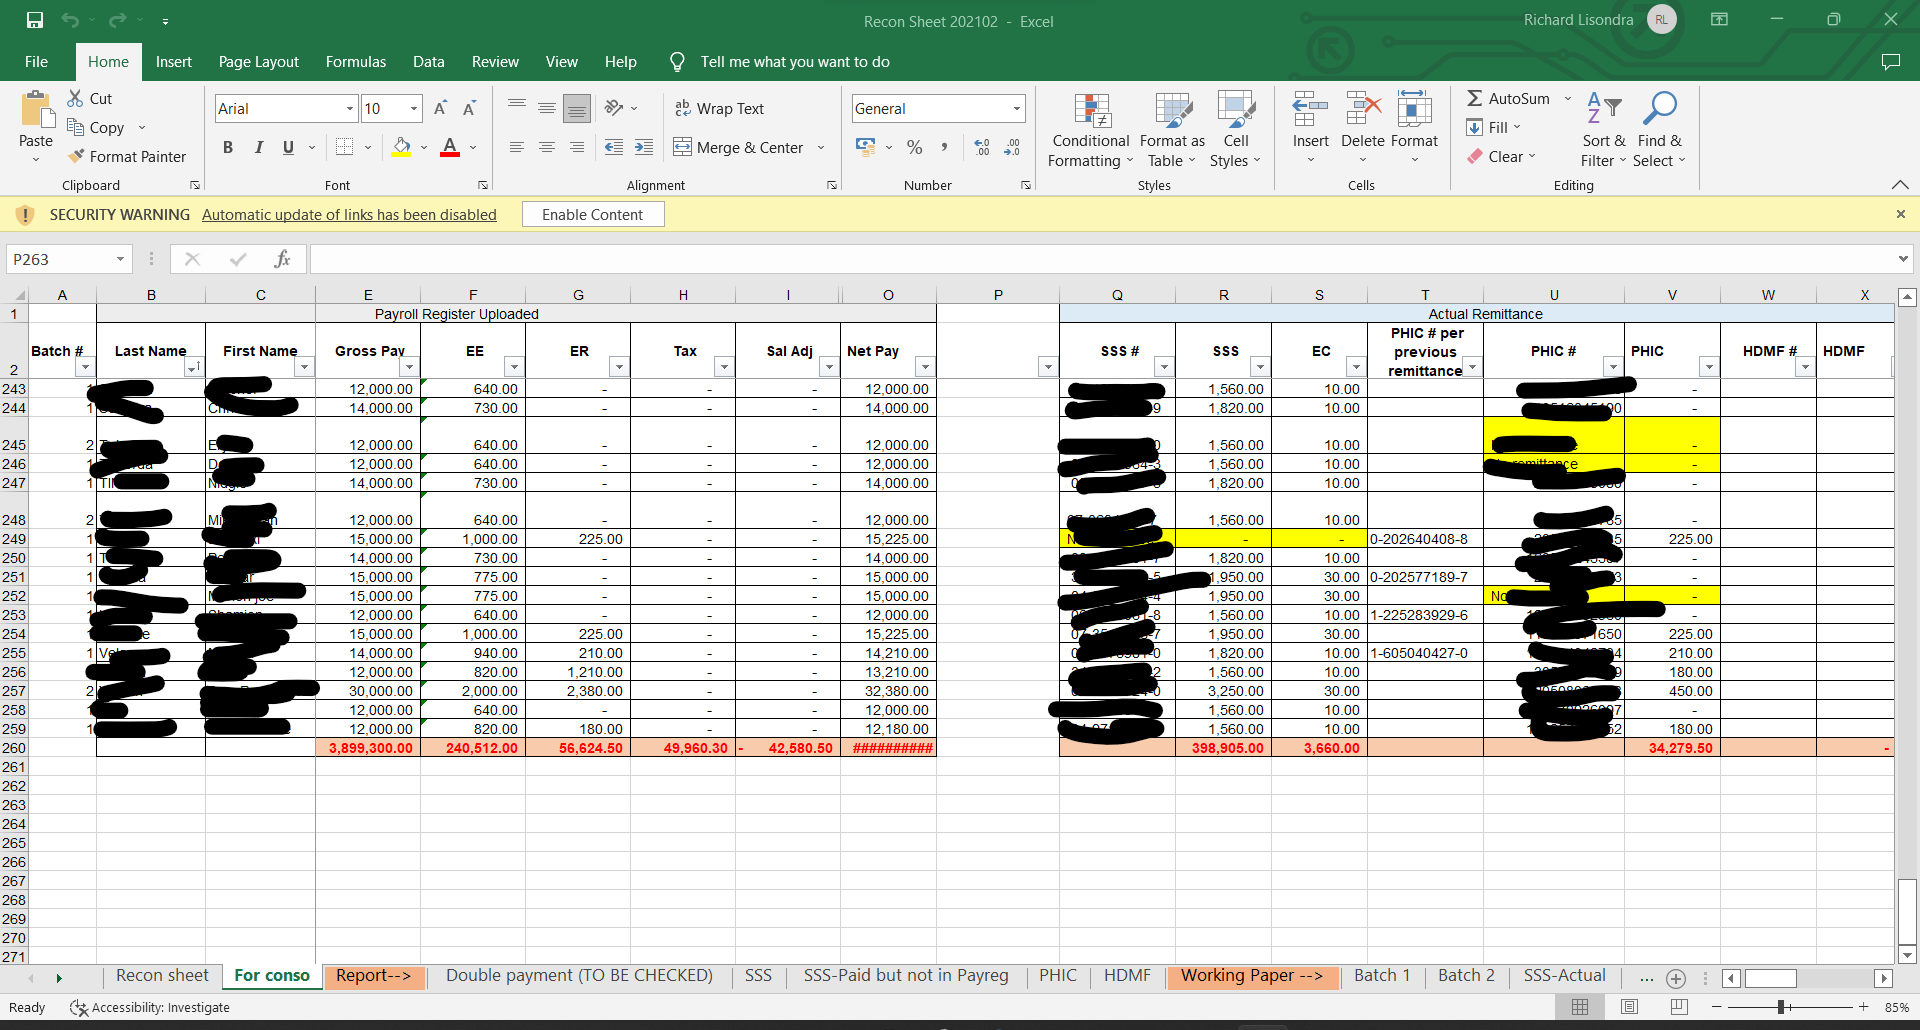Viewport: 1920px width, 1030px height.
Task: Toggle Bold formatting
Action: point(228,147)
